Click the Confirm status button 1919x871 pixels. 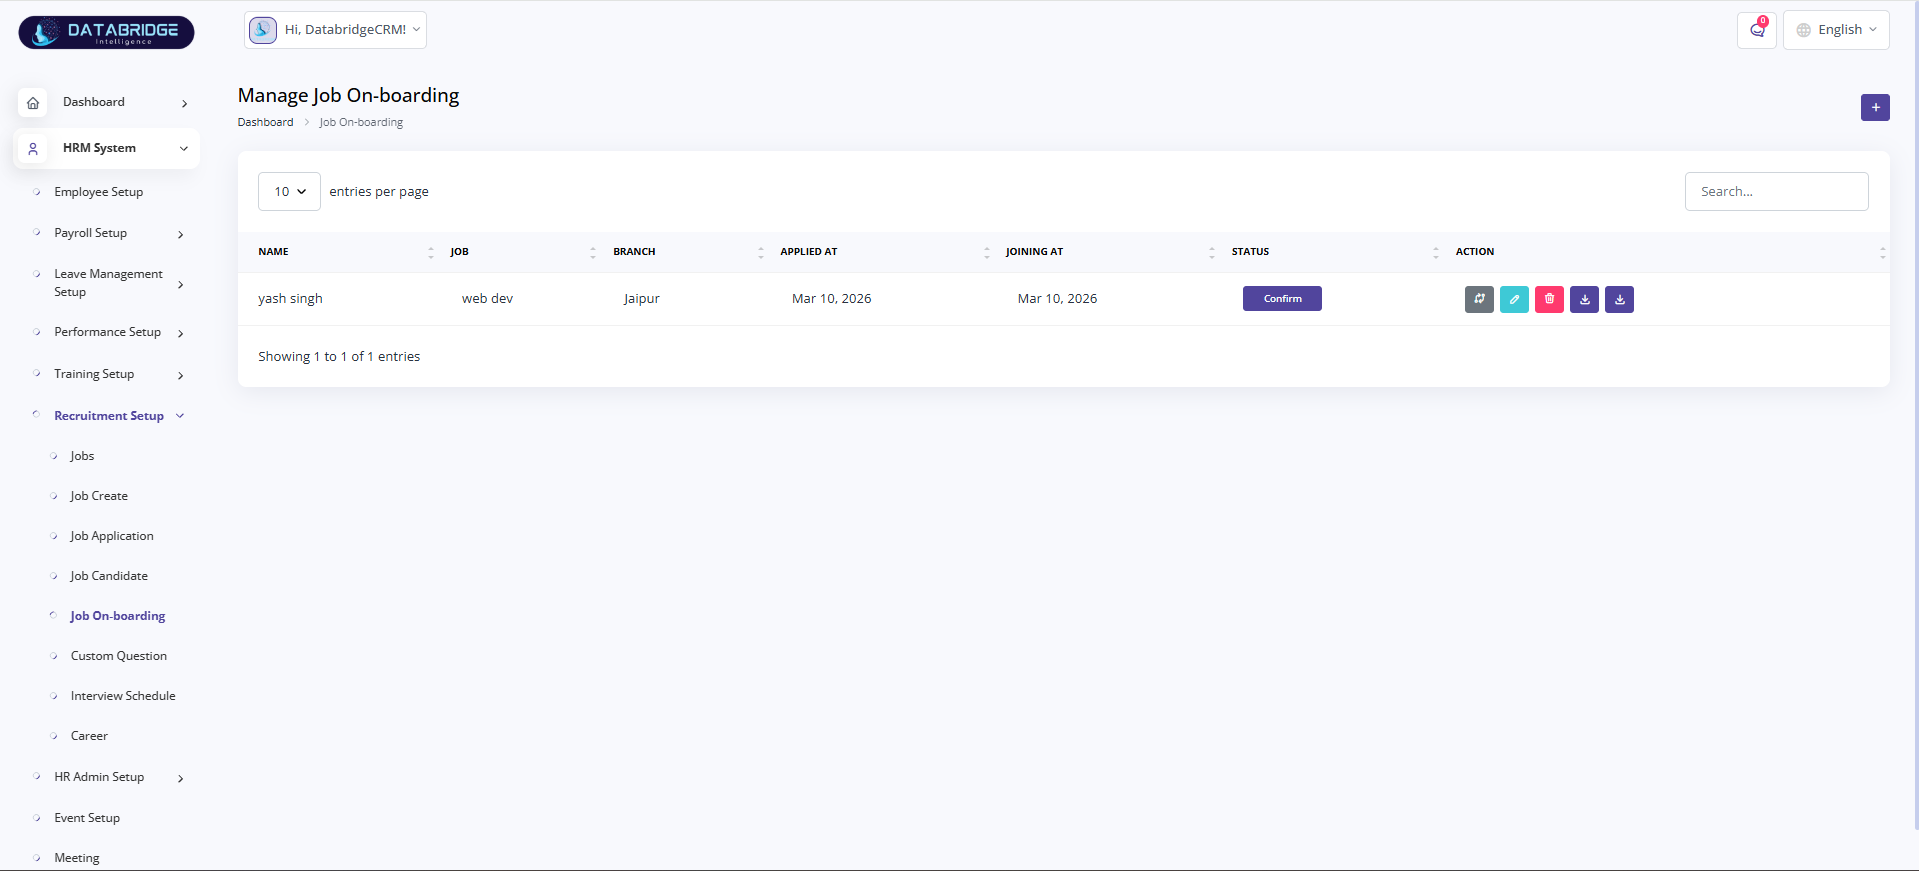click(1282, 298)
